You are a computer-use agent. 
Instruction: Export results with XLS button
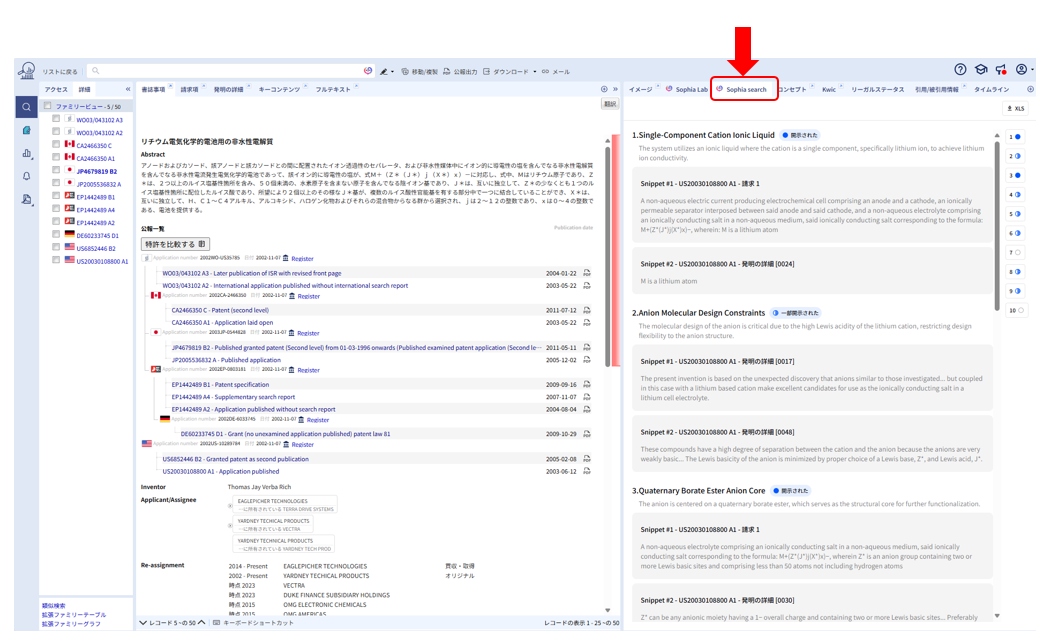(x=1016, y=108)
